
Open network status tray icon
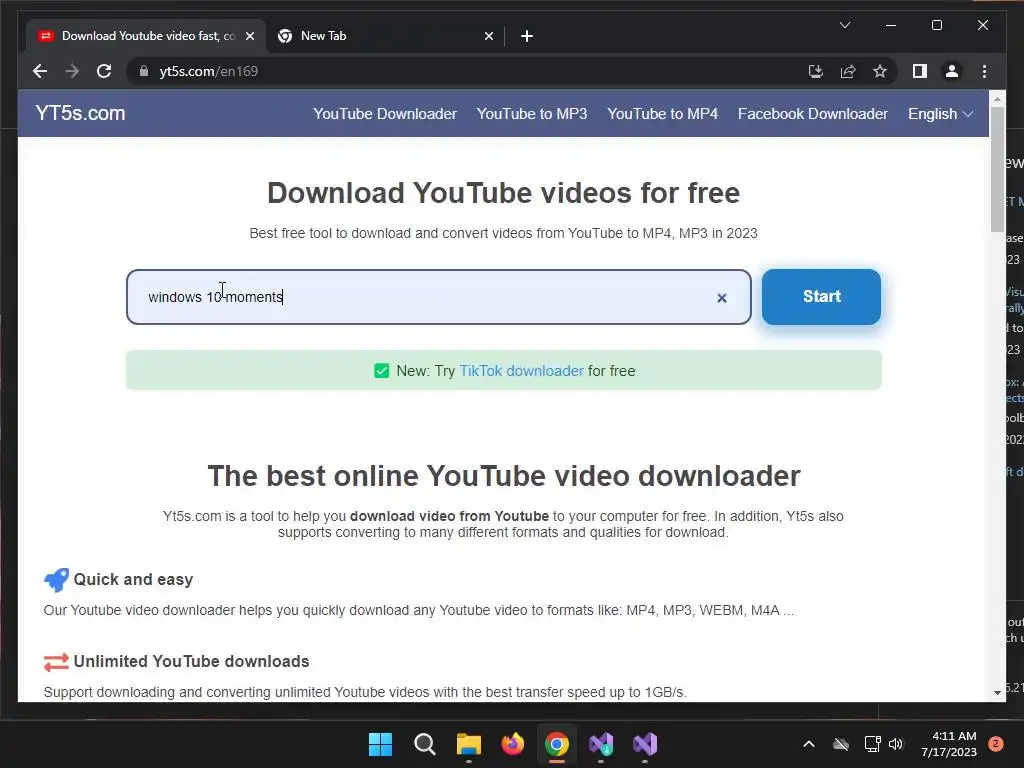pos(872,744)
